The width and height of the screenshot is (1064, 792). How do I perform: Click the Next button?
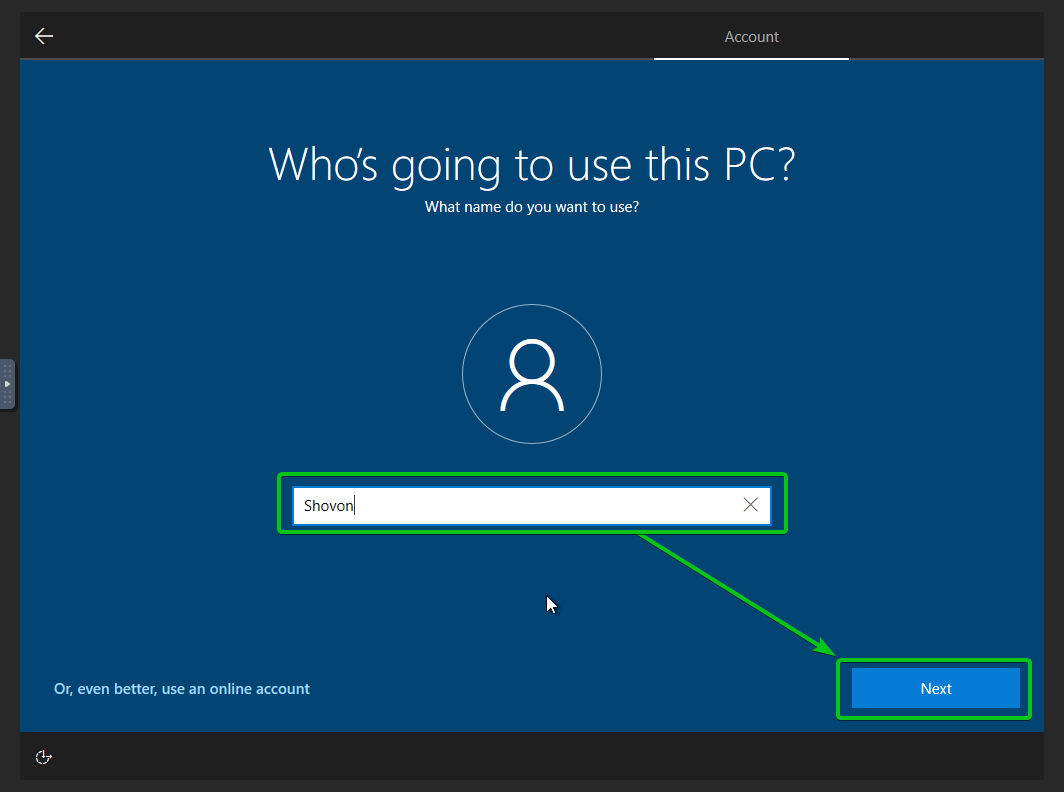coord(936,688)
